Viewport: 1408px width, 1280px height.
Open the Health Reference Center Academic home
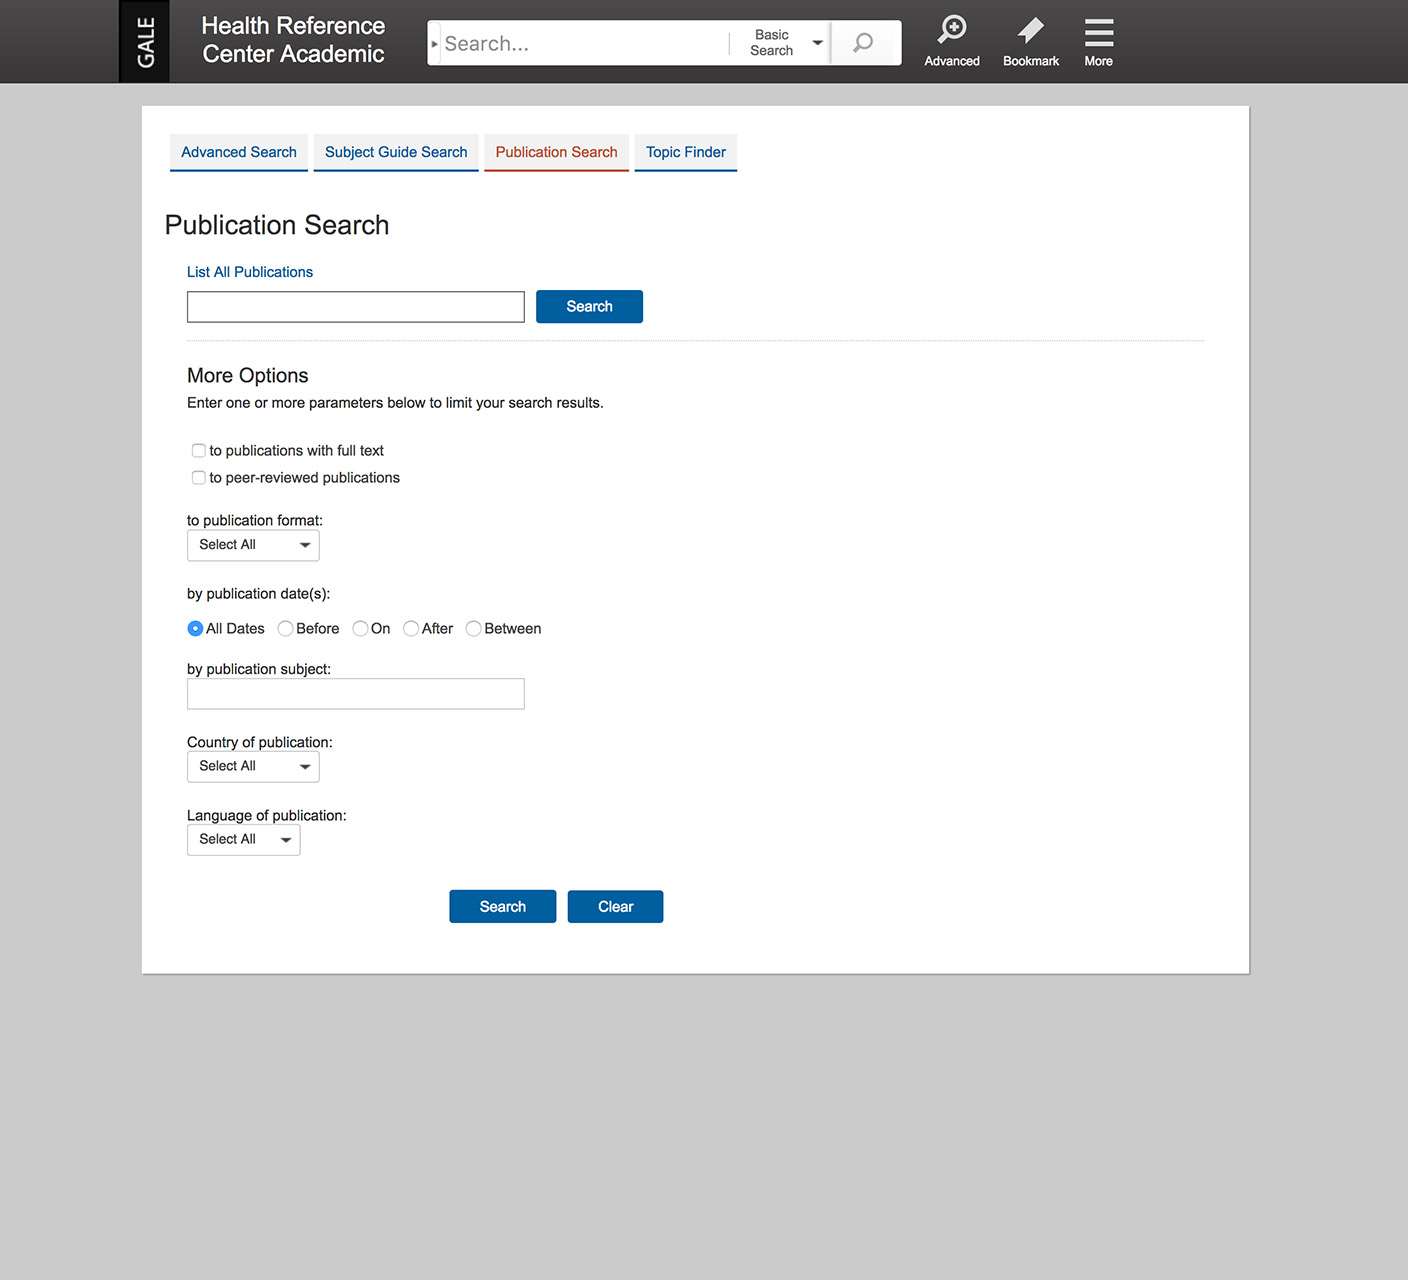pos(293,40)
